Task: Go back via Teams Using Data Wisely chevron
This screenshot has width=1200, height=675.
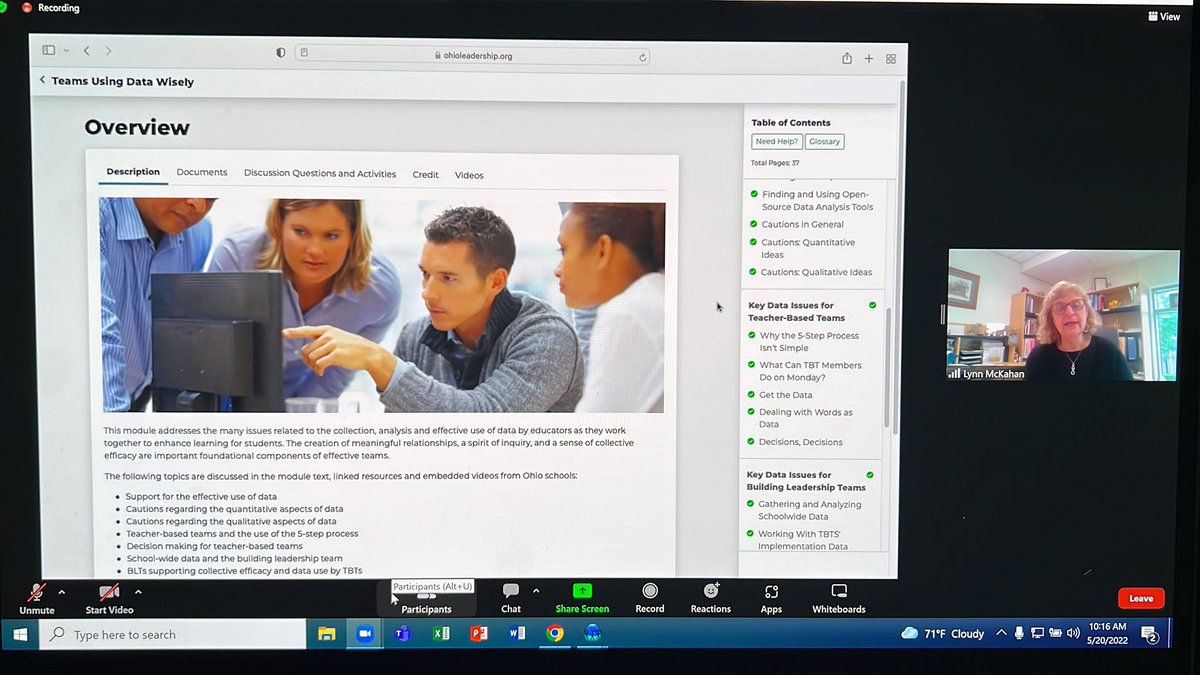Action: click(x=43, y=80)
